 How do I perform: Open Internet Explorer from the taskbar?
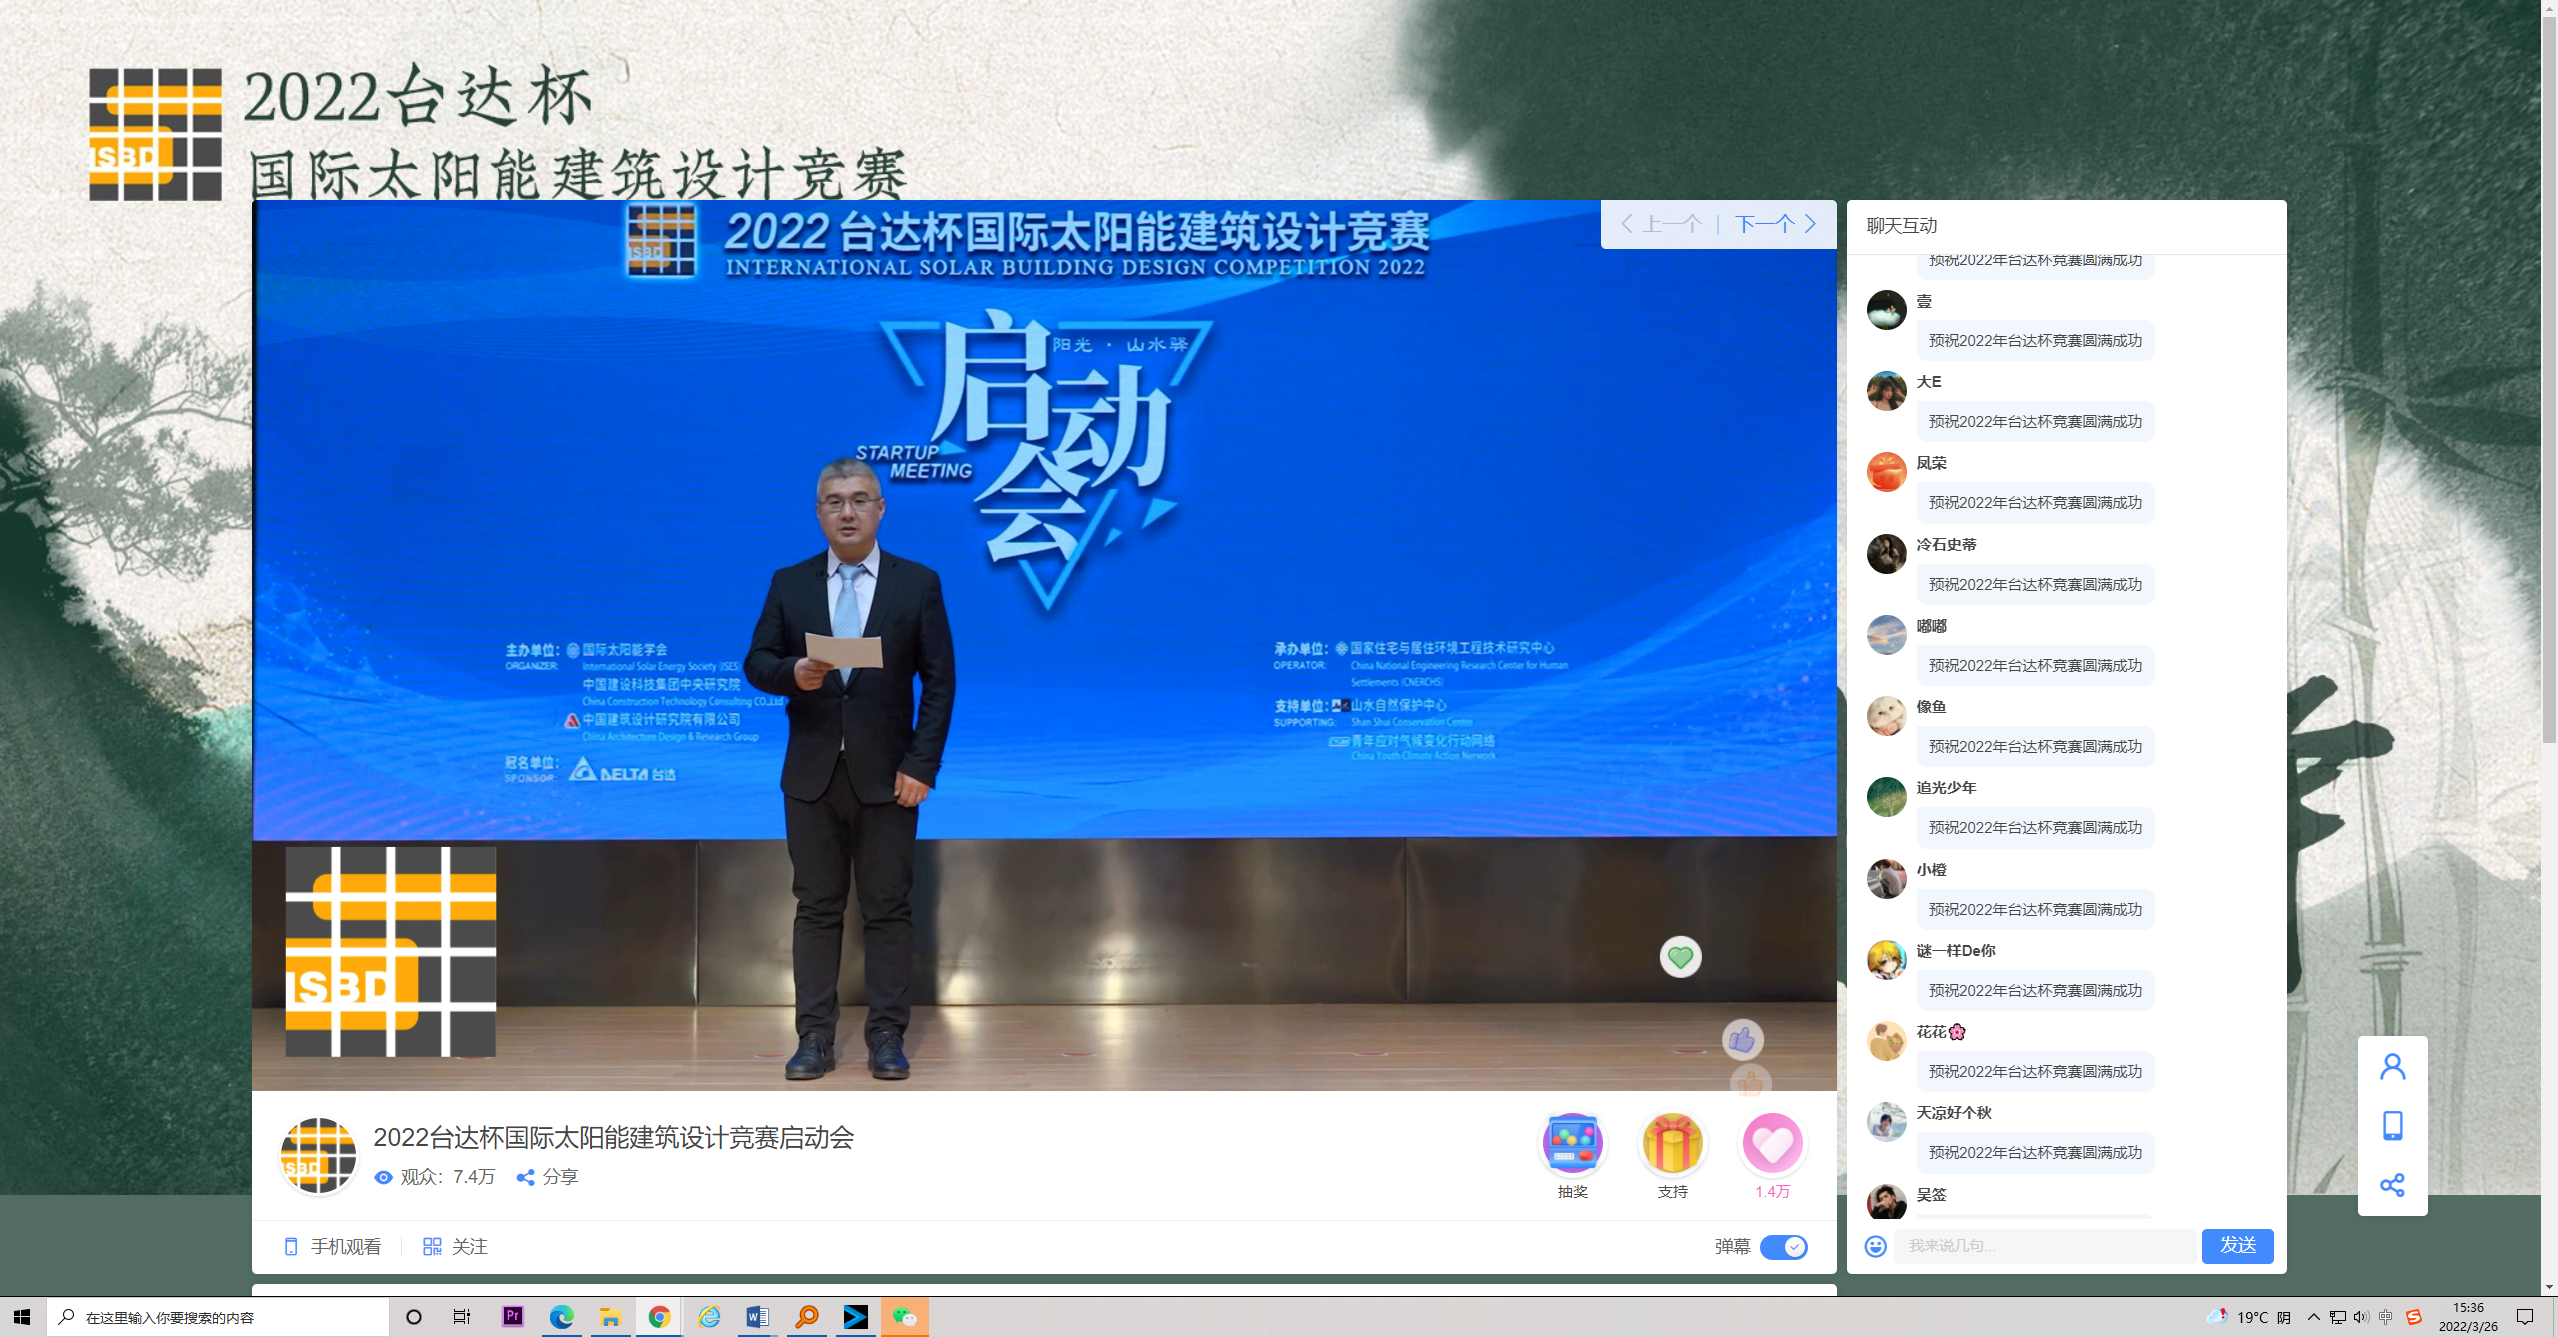(708, 1317)
